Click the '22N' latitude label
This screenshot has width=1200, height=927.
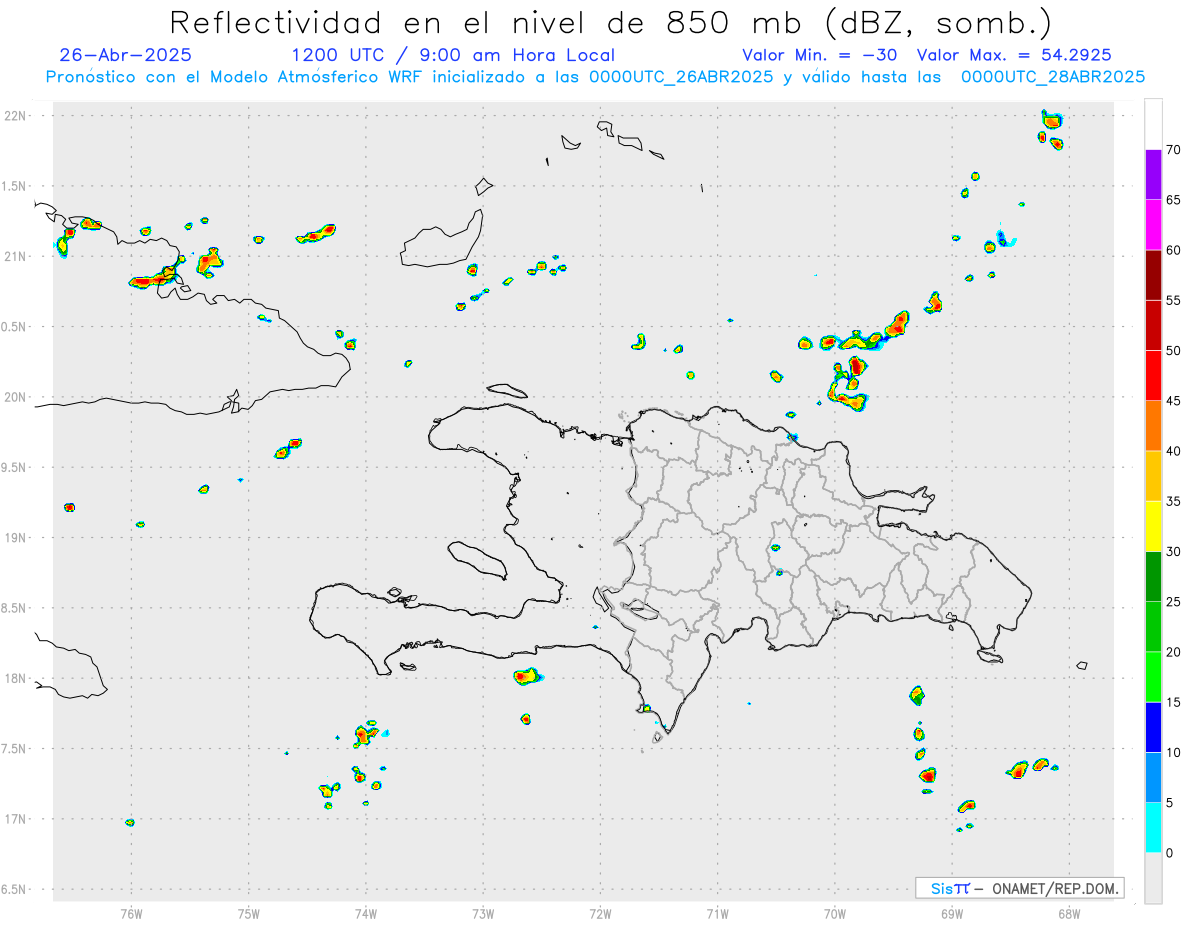[16, 116]
